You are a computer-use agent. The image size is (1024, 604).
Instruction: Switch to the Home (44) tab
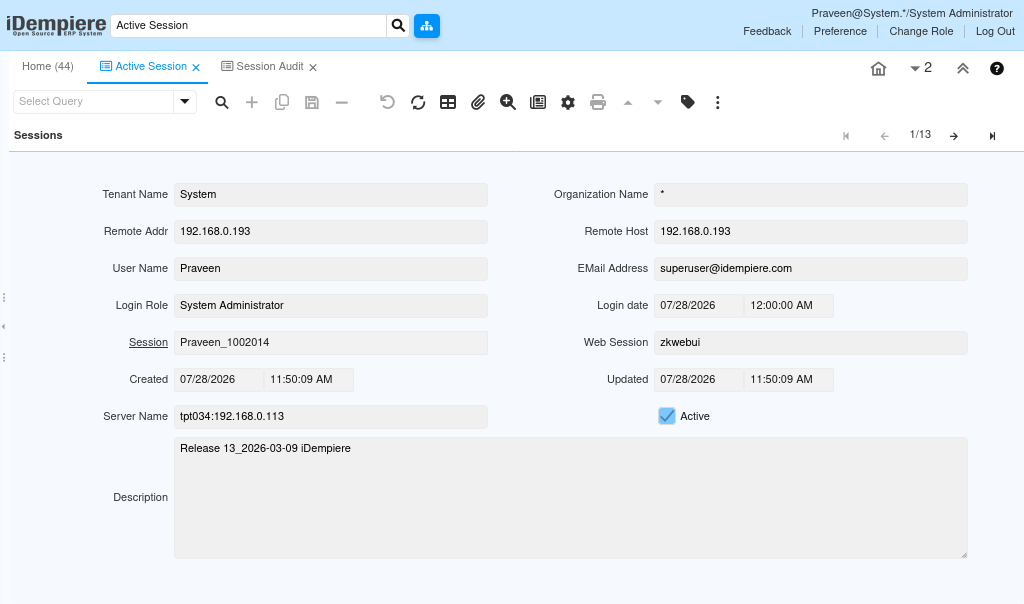coord(48,67)
